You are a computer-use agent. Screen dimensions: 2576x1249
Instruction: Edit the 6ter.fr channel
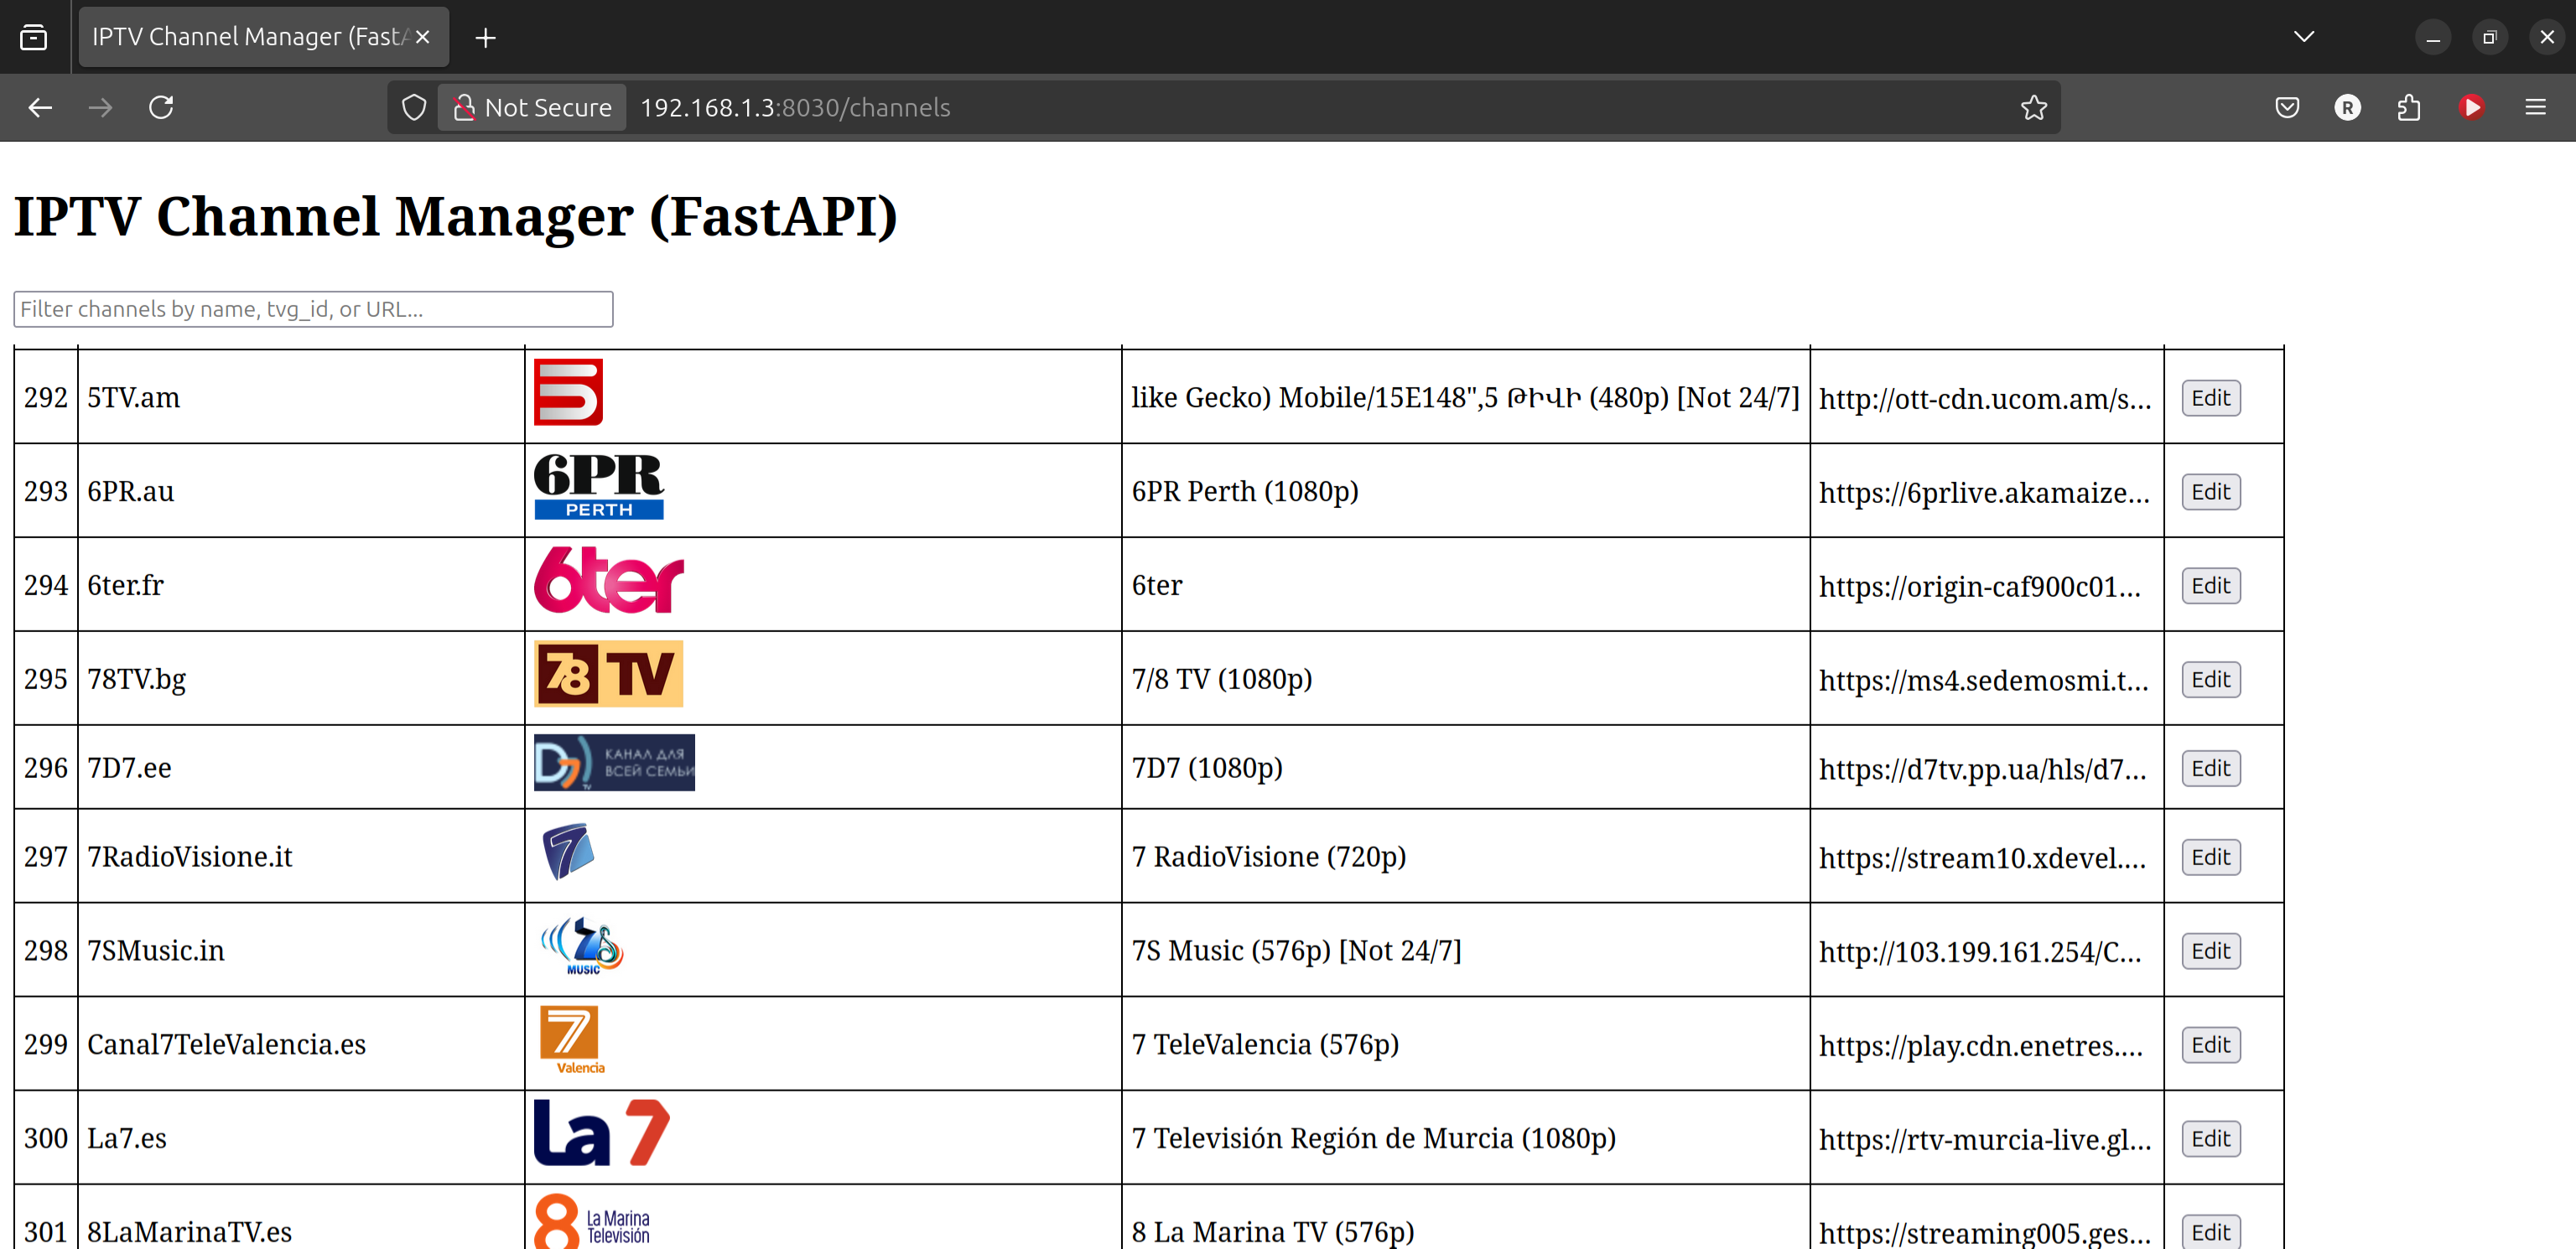tap(2210, 586)
